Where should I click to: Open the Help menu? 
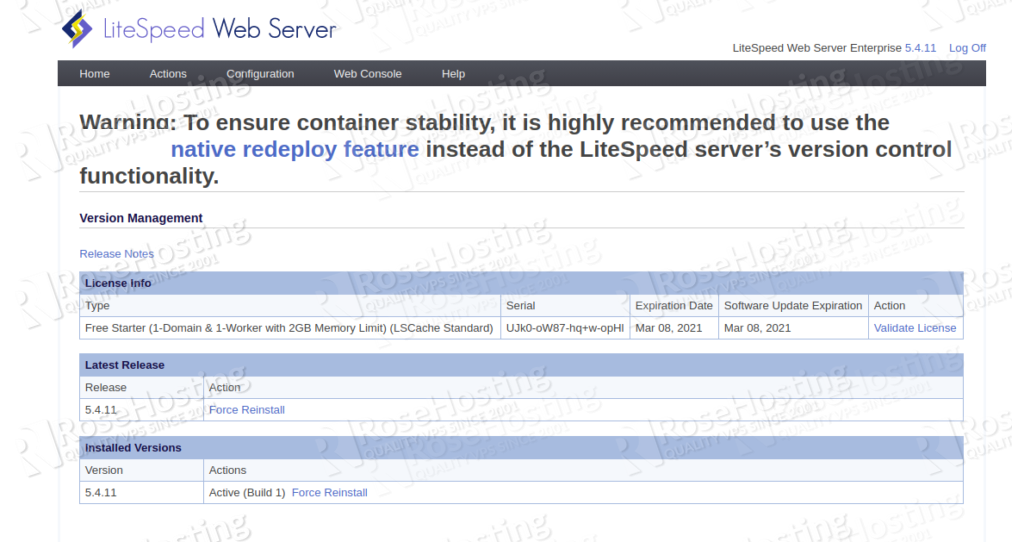pos(453,74)
